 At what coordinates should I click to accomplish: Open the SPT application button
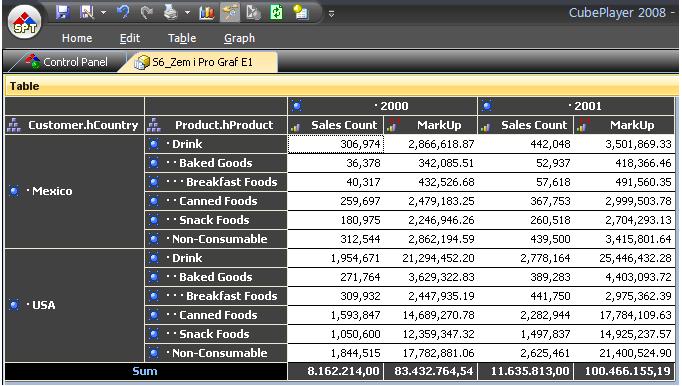25,22
